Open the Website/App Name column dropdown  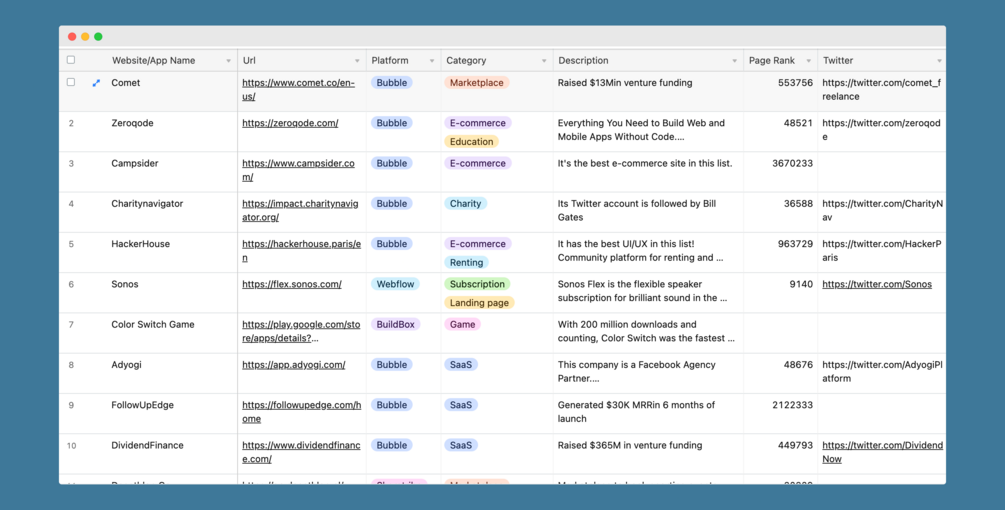228,61
